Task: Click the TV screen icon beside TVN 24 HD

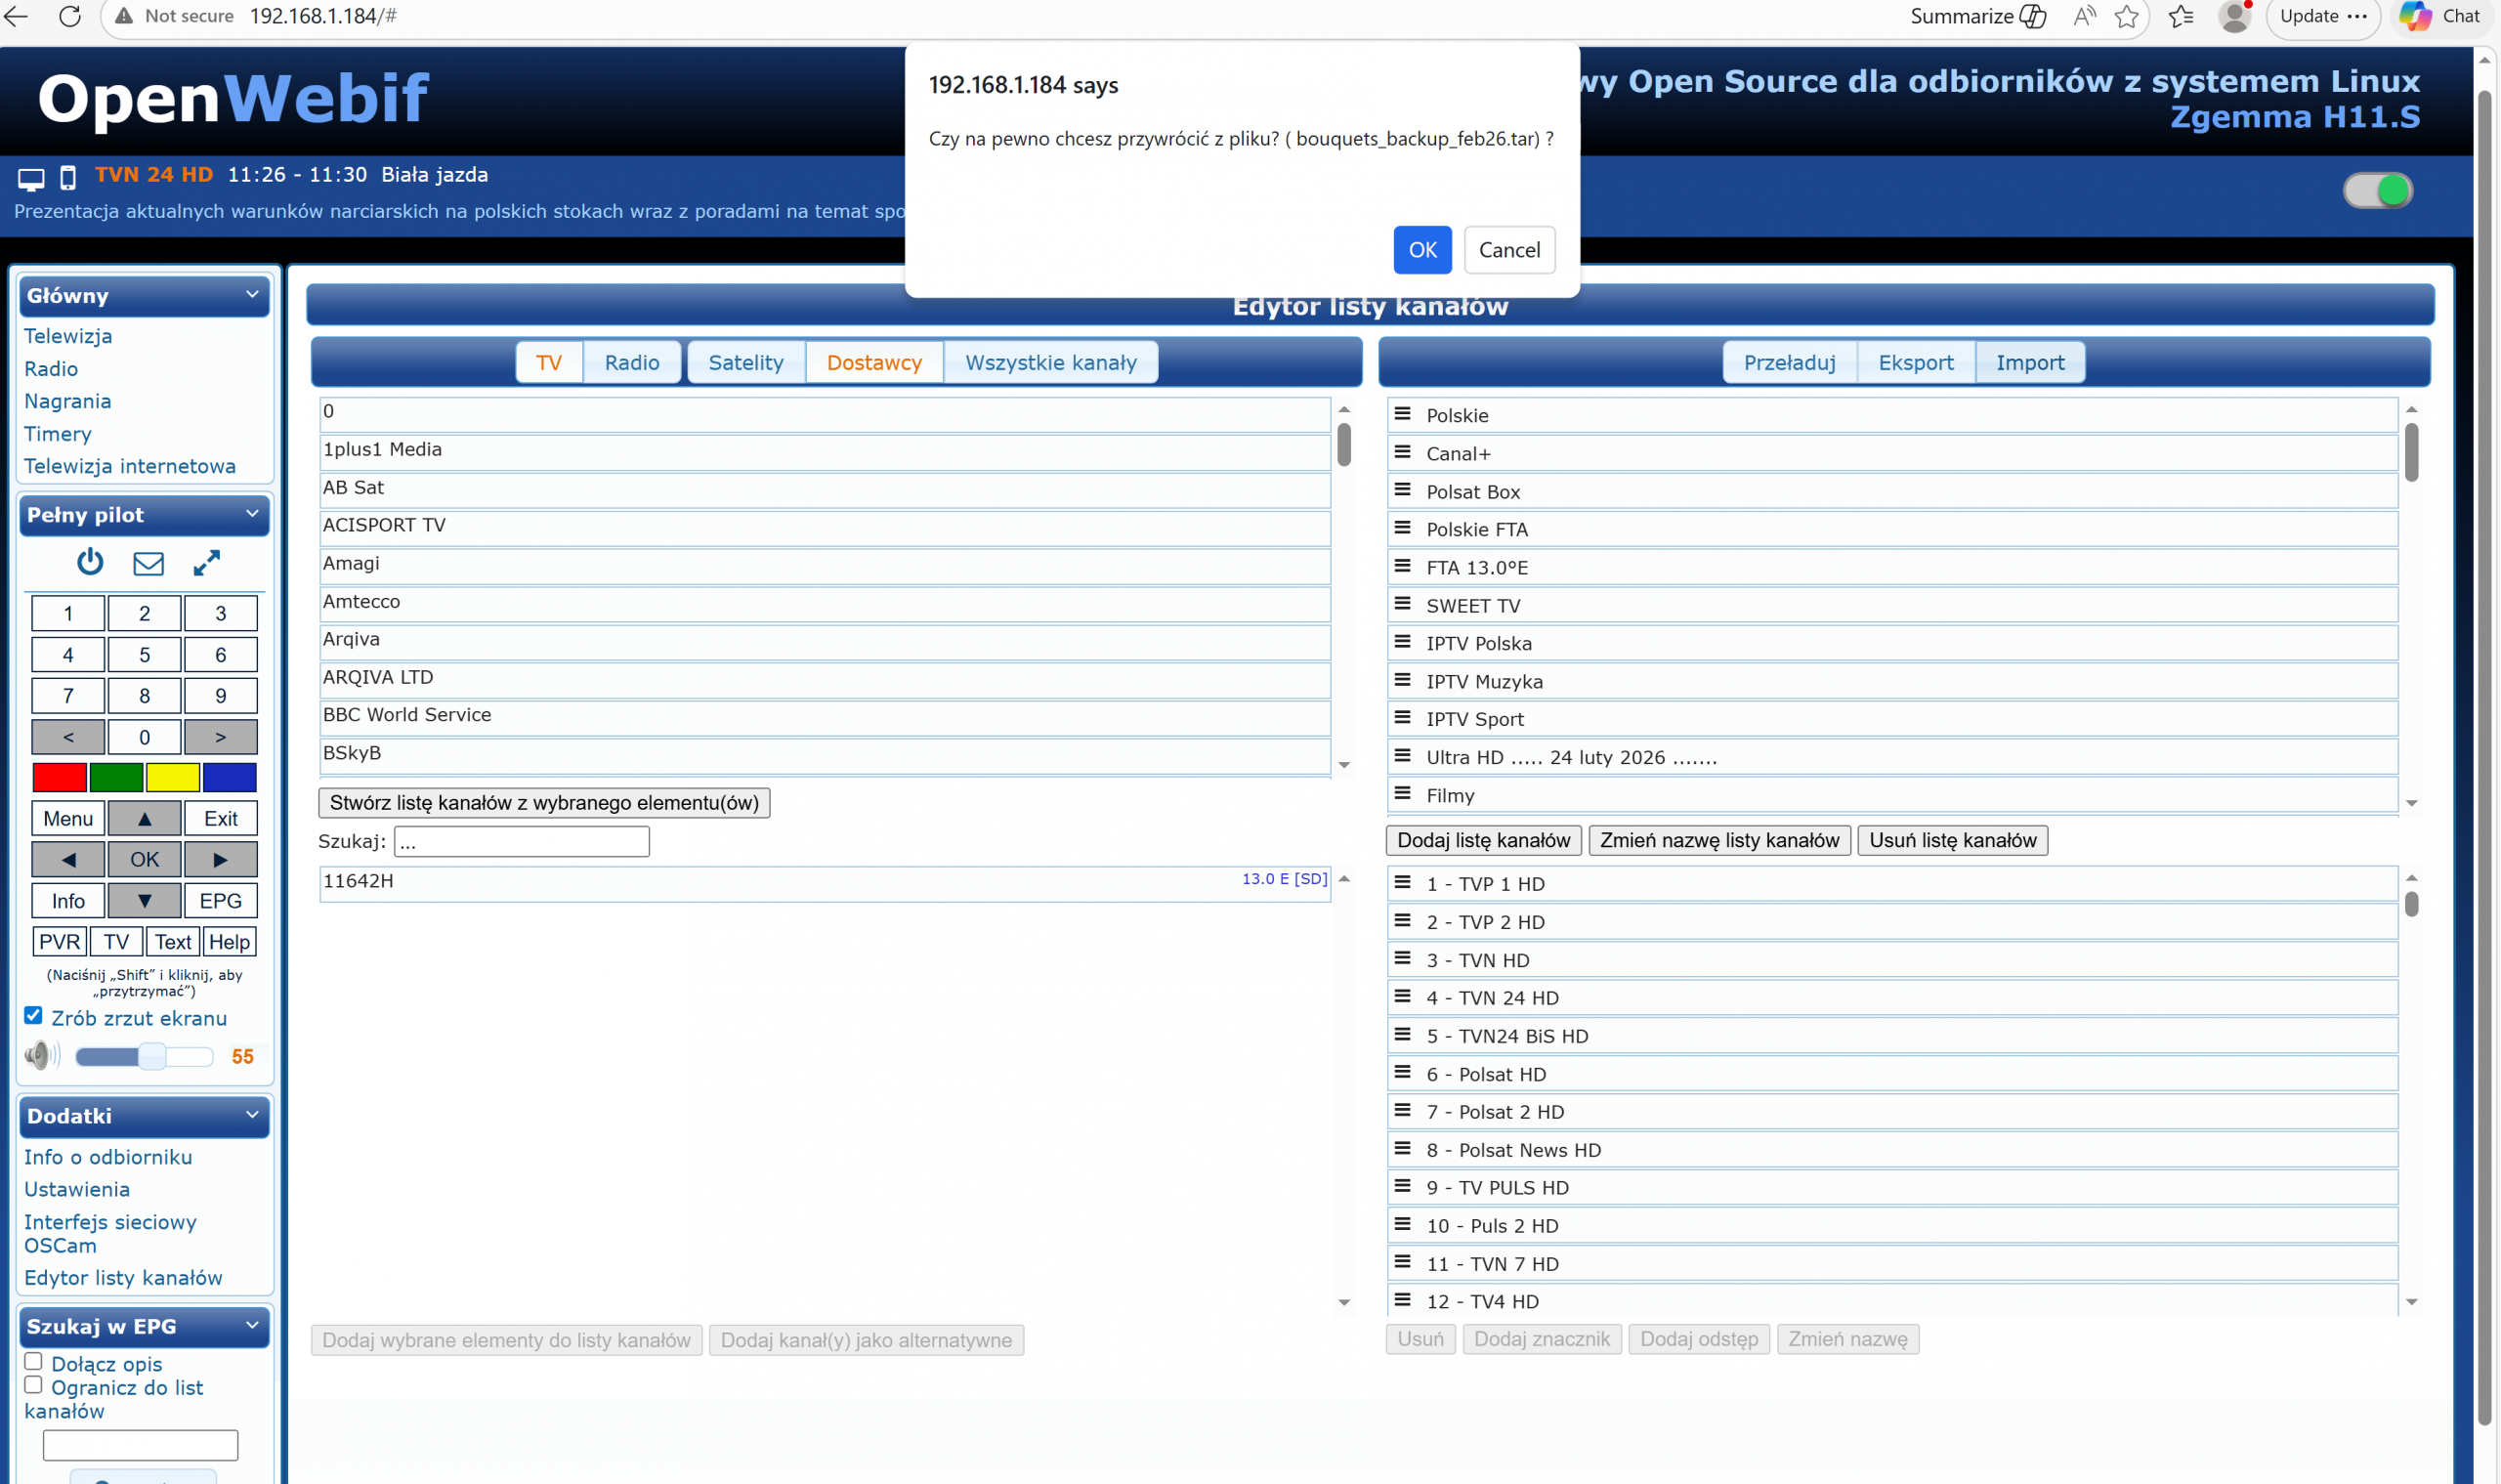Action: pyautogui.click(x=31, y=179)
